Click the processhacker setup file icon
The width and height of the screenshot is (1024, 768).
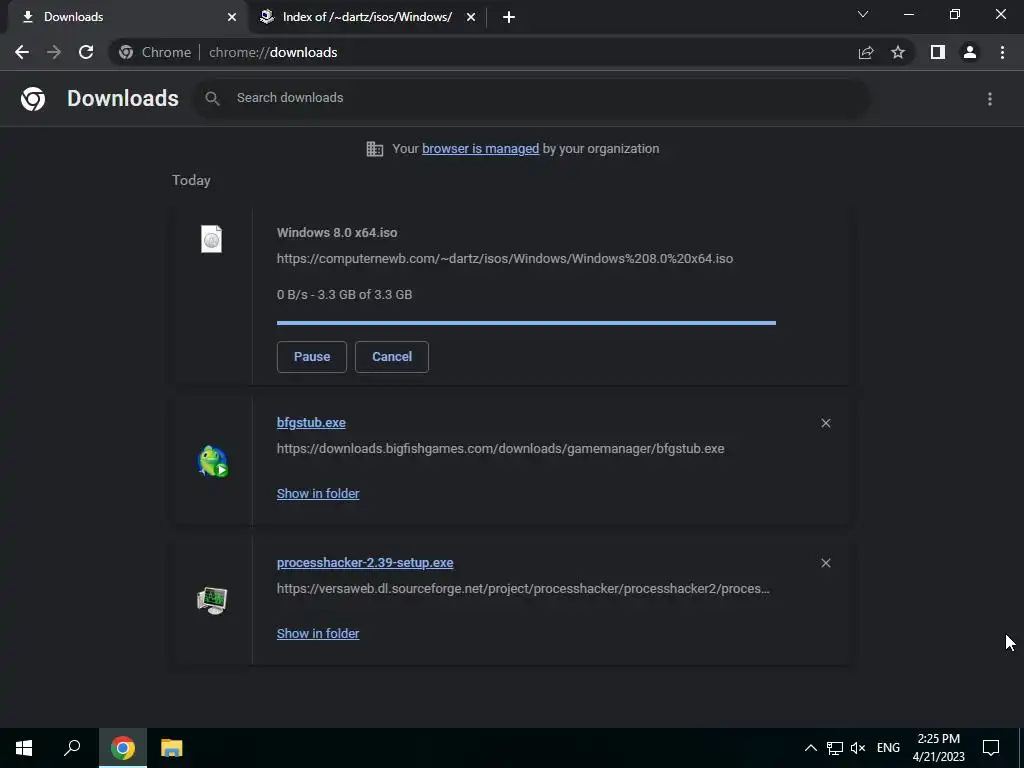tap(212, 600)
